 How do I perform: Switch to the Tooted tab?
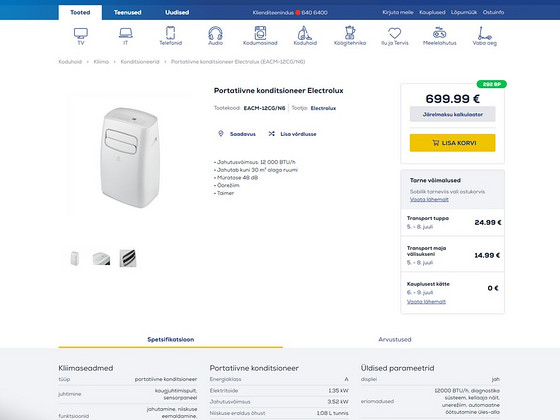pos(80,12)
